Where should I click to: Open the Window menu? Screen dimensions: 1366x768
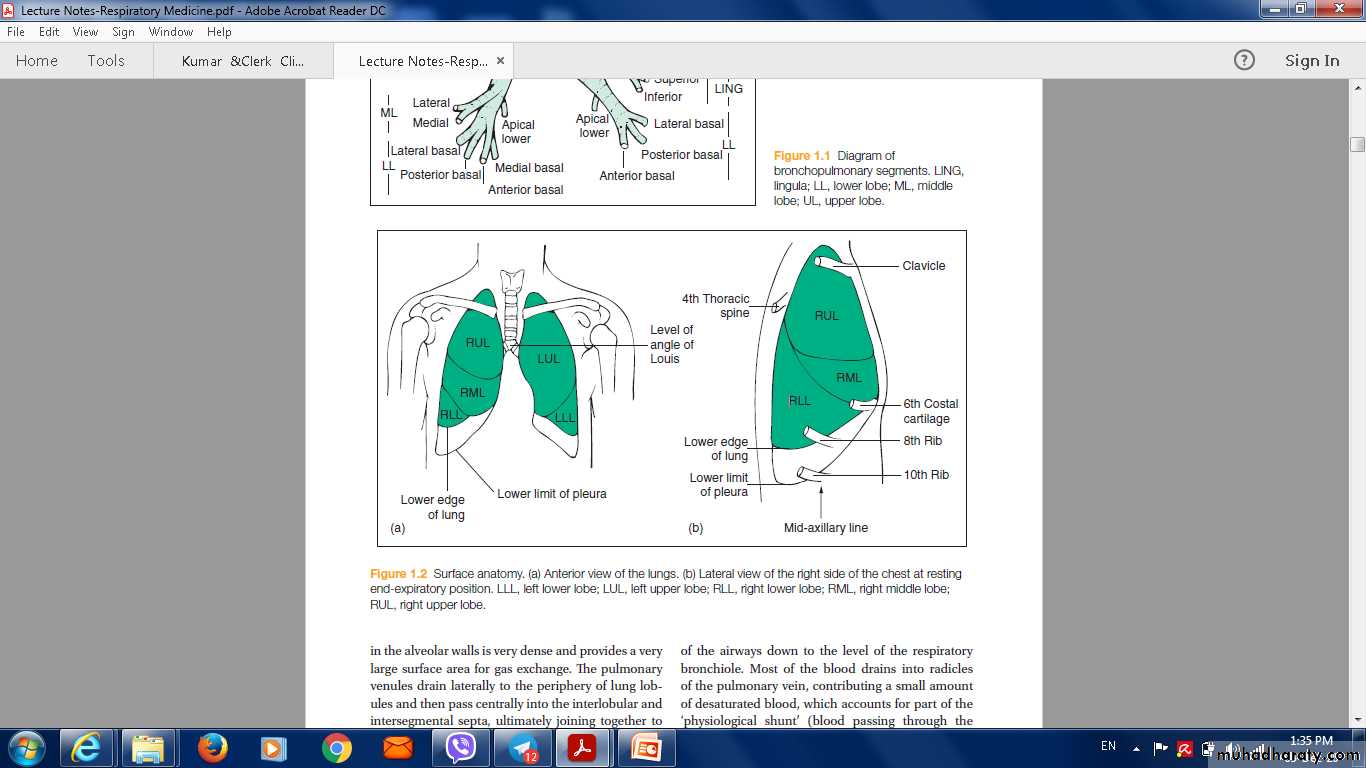coord(171,32)
